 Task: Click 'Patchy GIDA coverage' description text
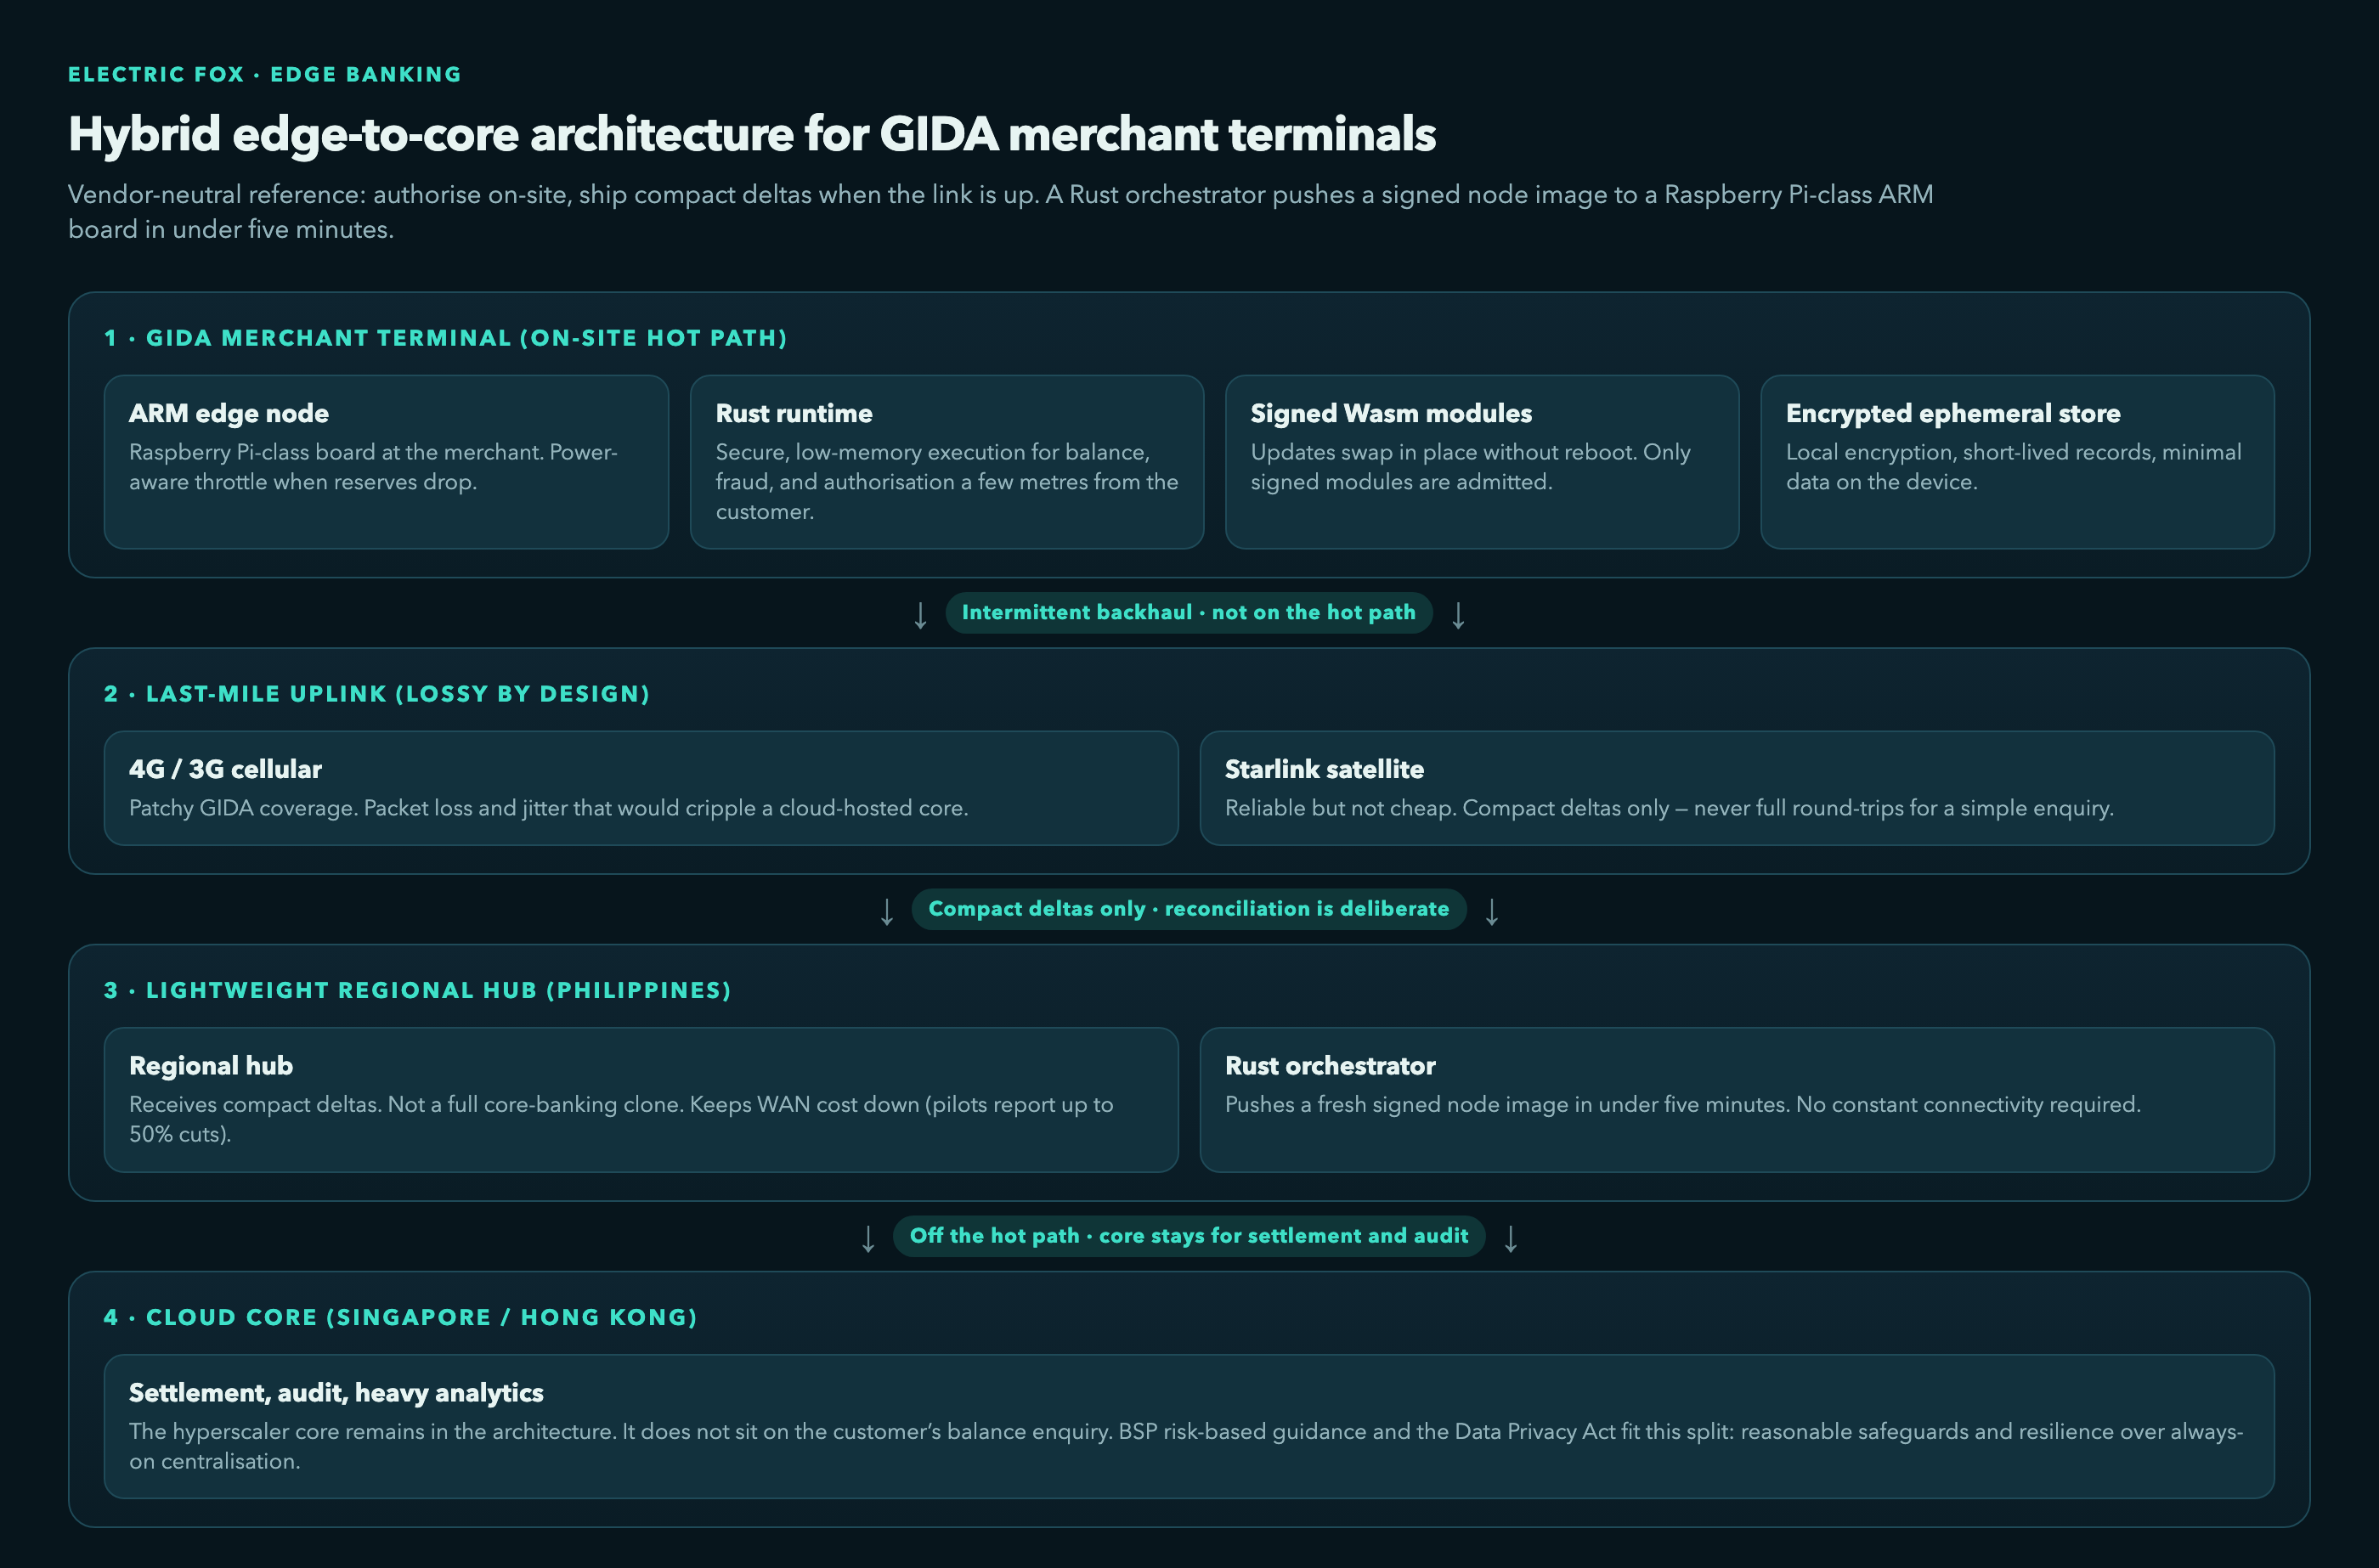[x=548, y=808]
